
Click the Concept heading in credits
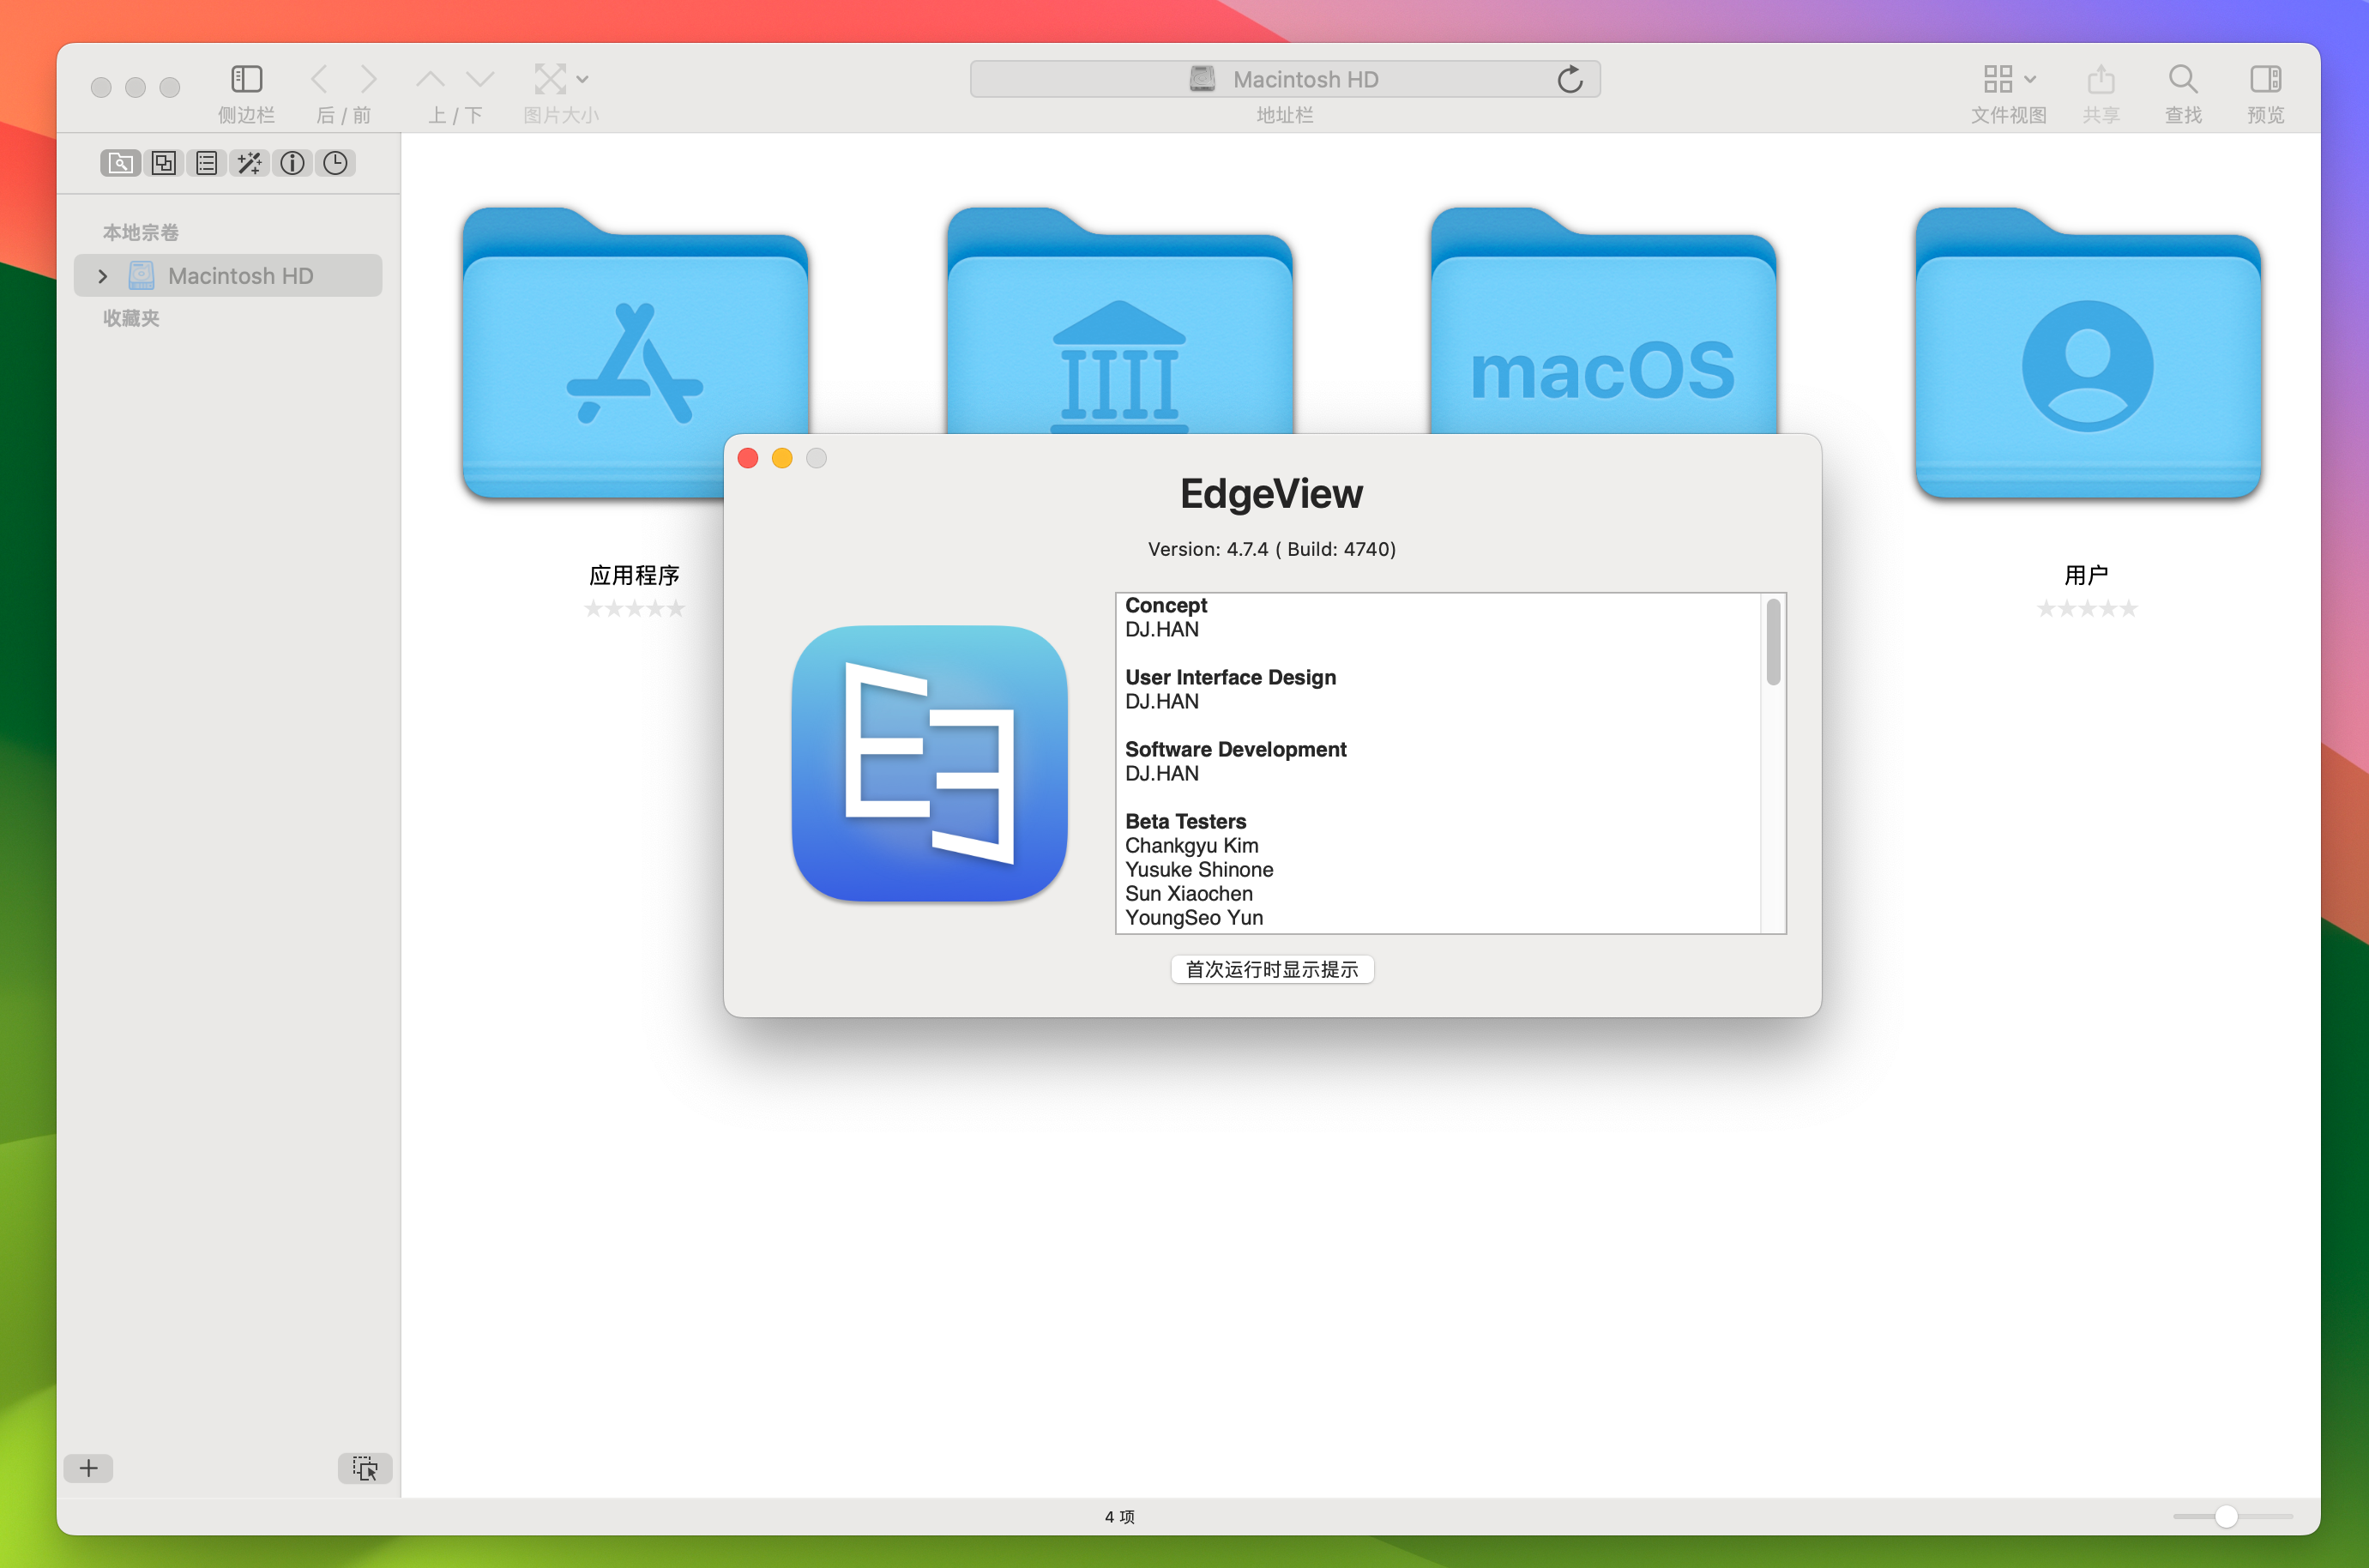[1166, 605]
